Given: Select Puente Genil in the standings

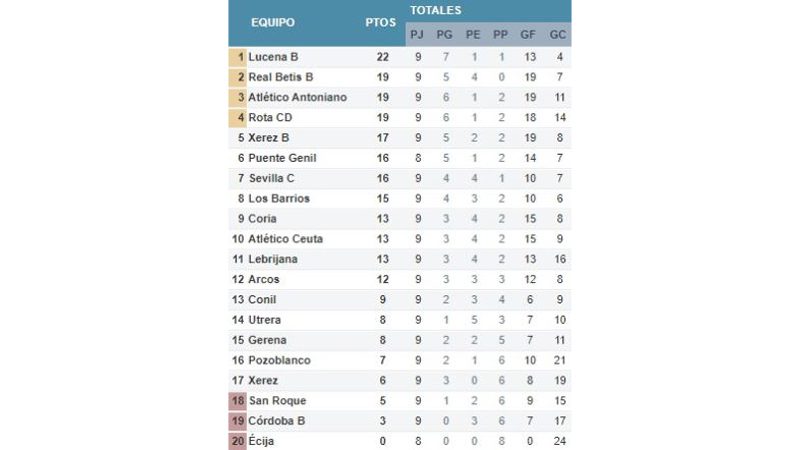Looking at the screenshot, I should (282, 158).
